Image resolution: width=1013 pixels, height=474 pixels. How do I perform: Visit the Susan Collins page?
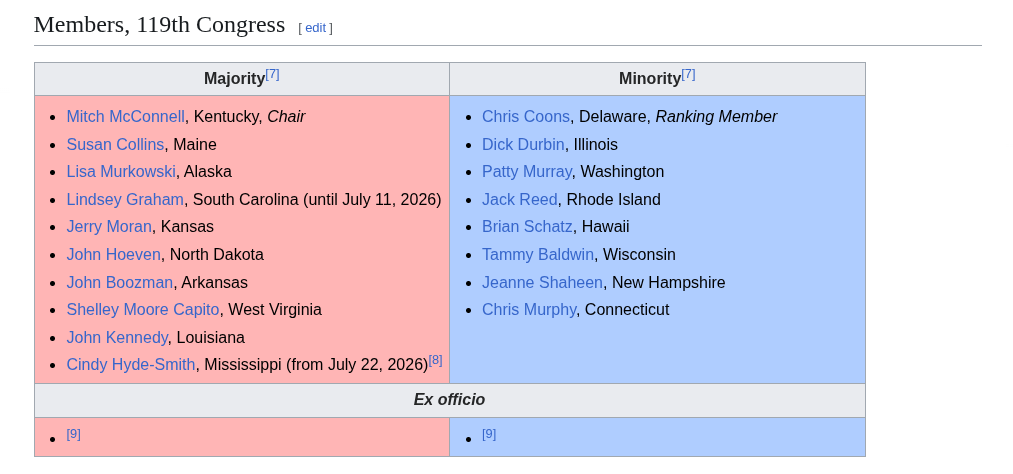point(115,144)
